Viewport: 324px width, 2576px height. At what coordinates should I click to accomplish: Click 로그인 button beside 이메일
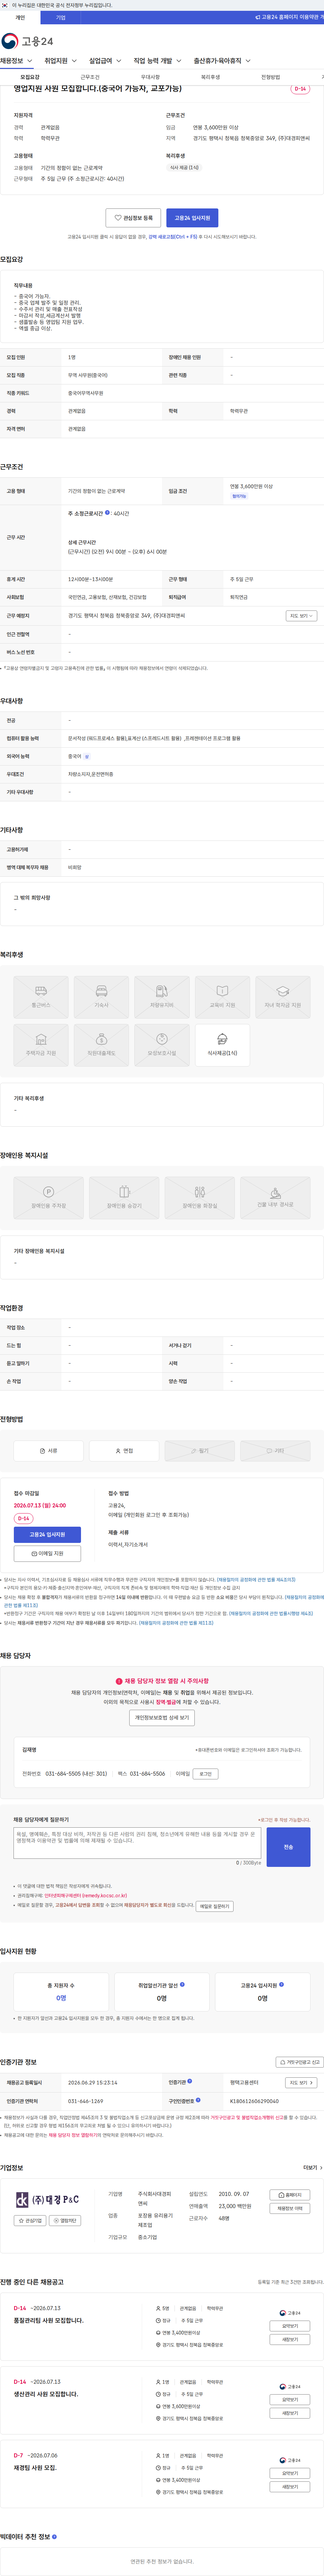[206, 1774]
